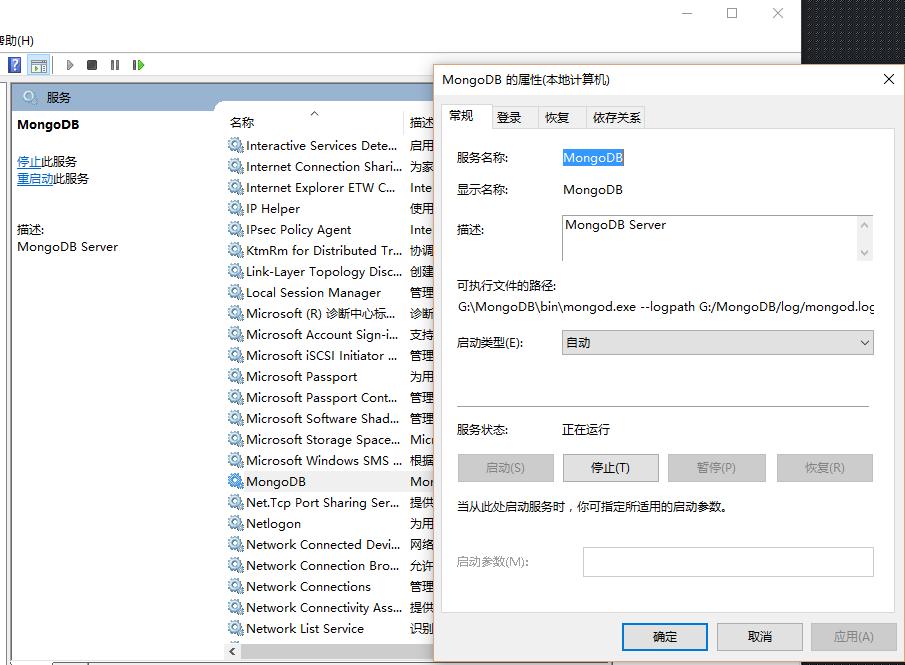Click the magnifier icon in Services header

coord(29,97)
